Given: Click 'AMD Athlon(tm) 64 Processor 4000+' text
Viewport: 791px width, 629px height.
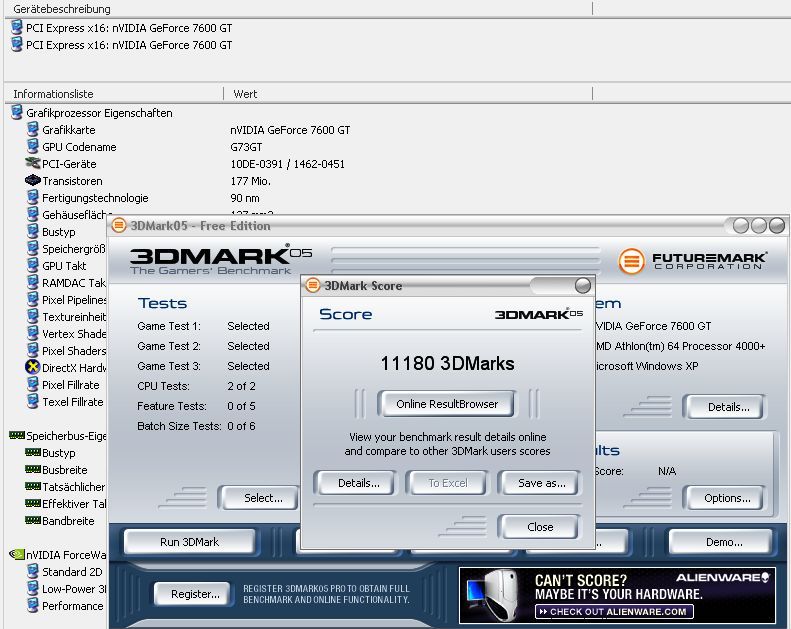Looking at the screenshot, I should [x=681, y=346].
